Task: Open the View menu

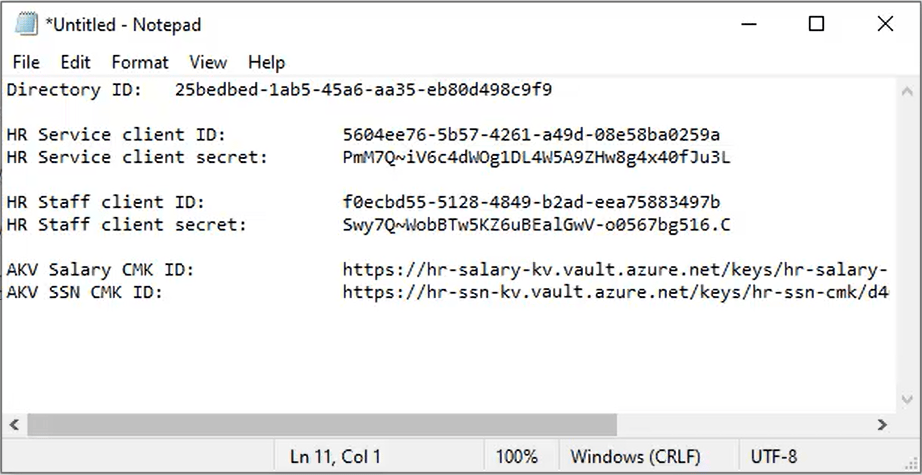Action: [208, 62]
